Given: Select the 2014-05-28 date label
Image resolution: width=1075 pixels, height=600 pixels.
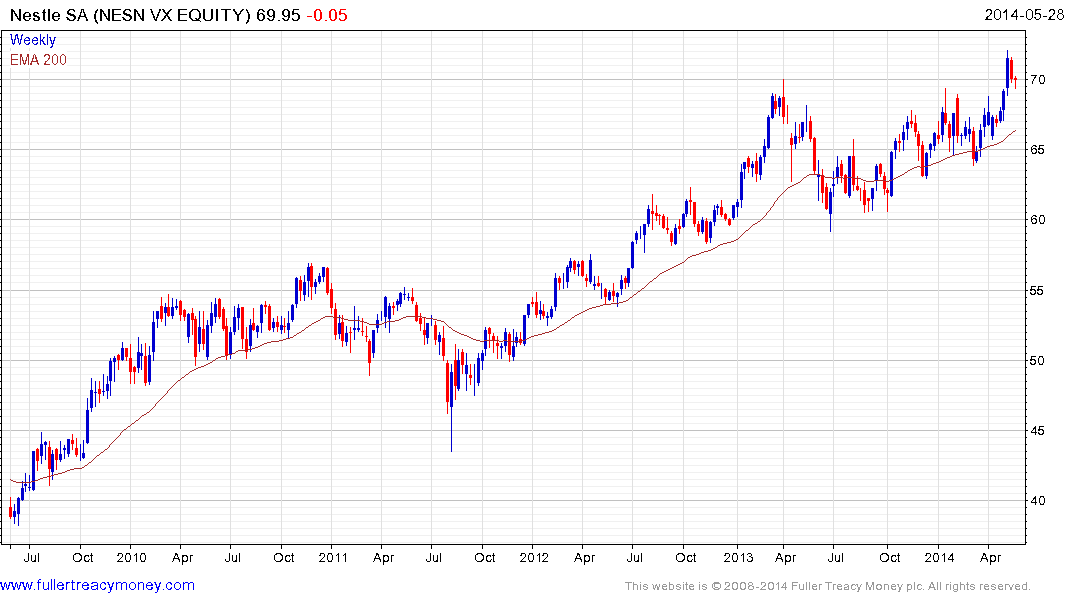Looking at the screenshot, I should point(1024,14).
